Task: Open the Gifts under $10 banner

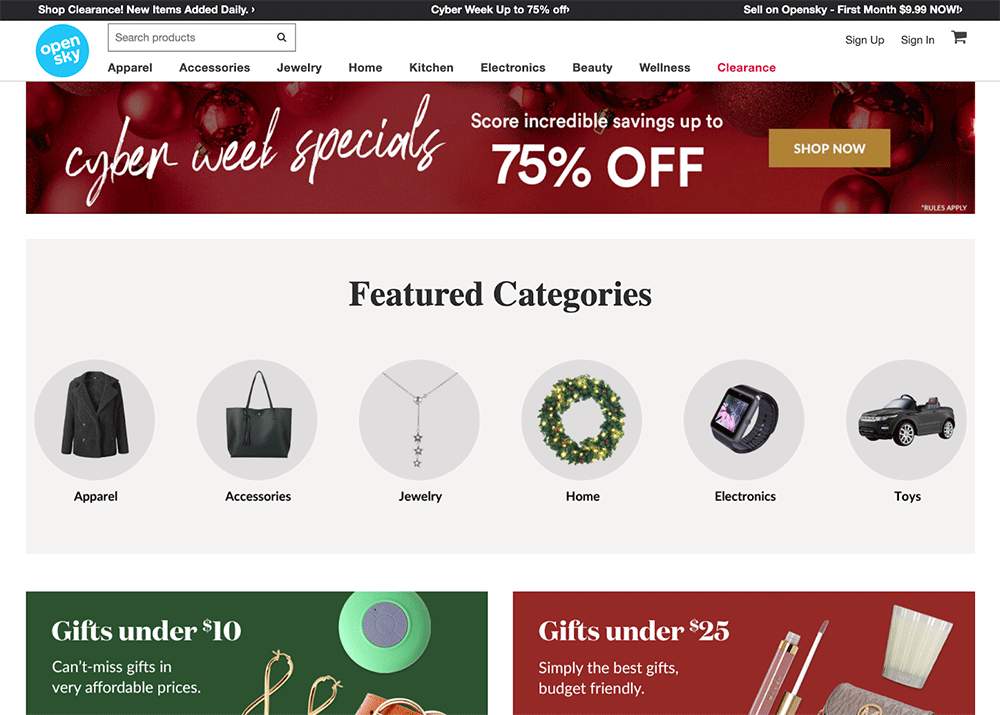Action: tap(257, 653)
